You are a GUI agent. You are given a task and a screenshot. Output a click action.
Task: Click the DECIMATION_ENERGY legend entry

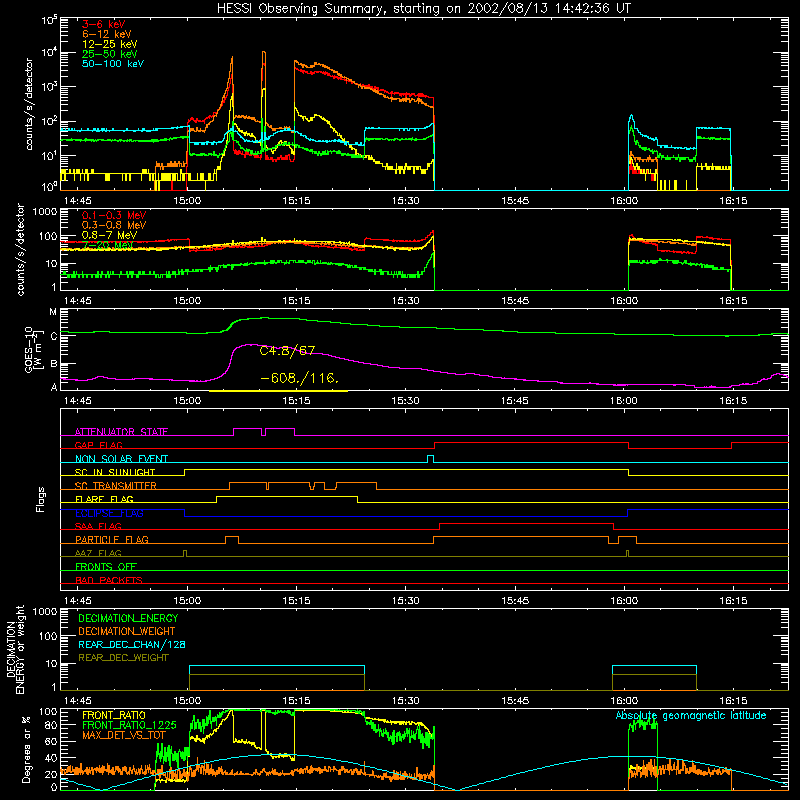[128, 618]
